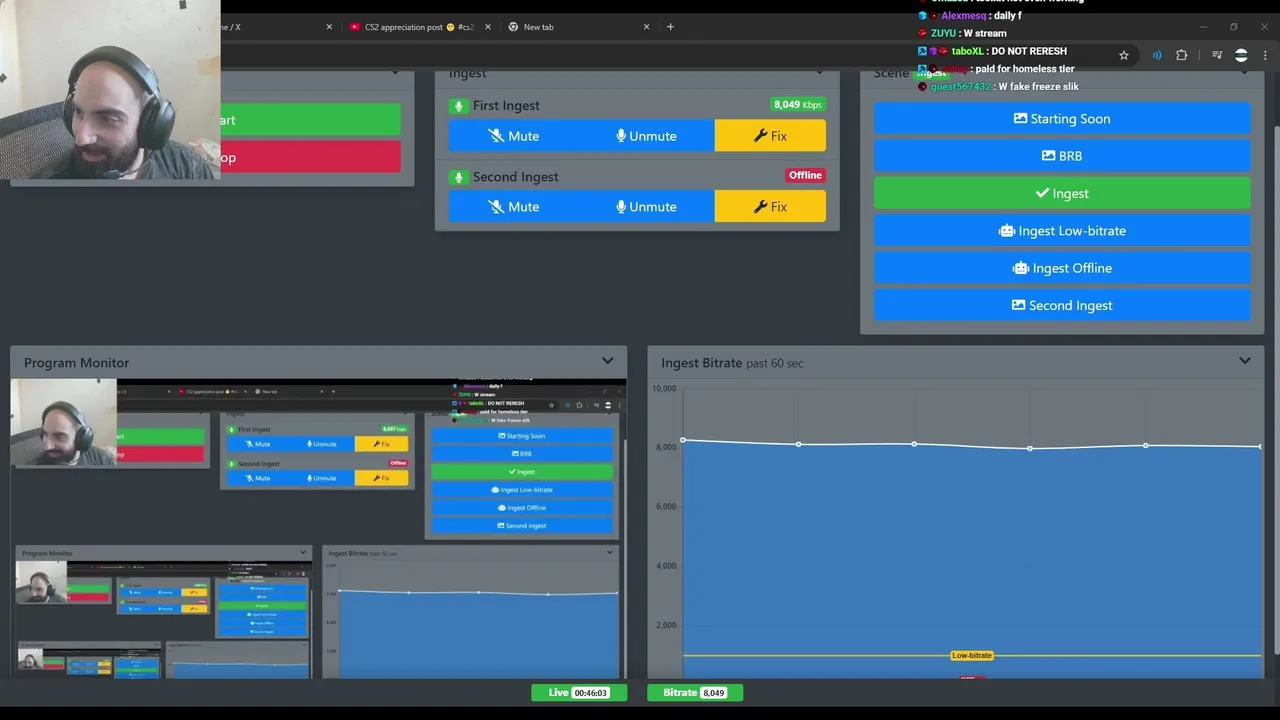Click the 4,000 y-axis label
Image resolution: width=1280 pixels, height=720 pixels.
666,566
